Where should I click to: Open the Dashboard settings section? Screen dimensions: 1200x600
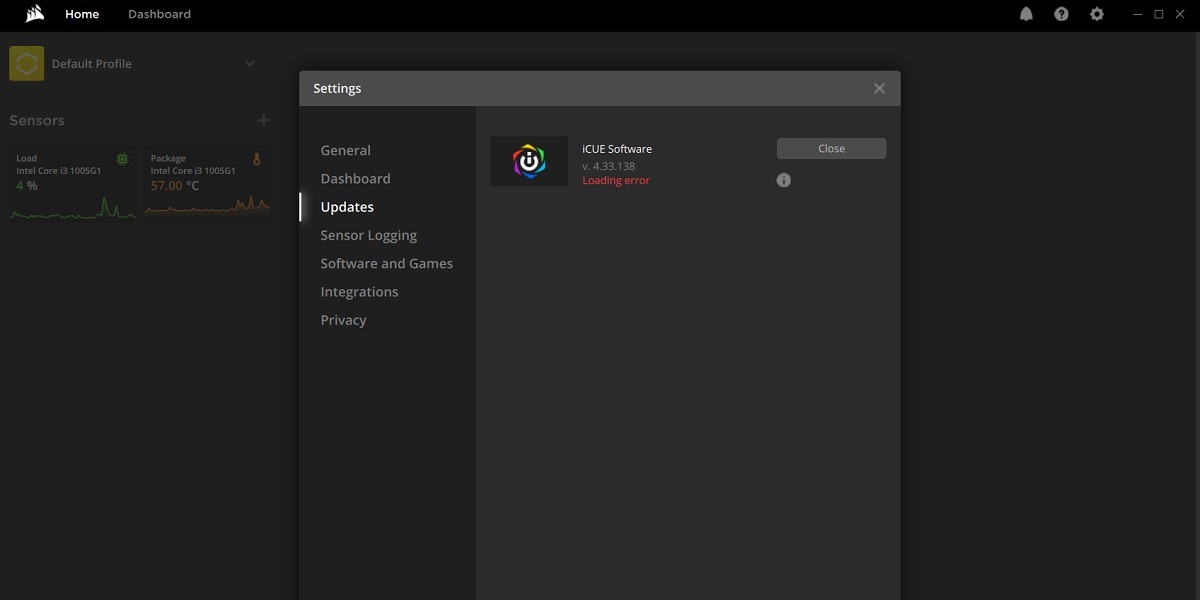[355, 178]
